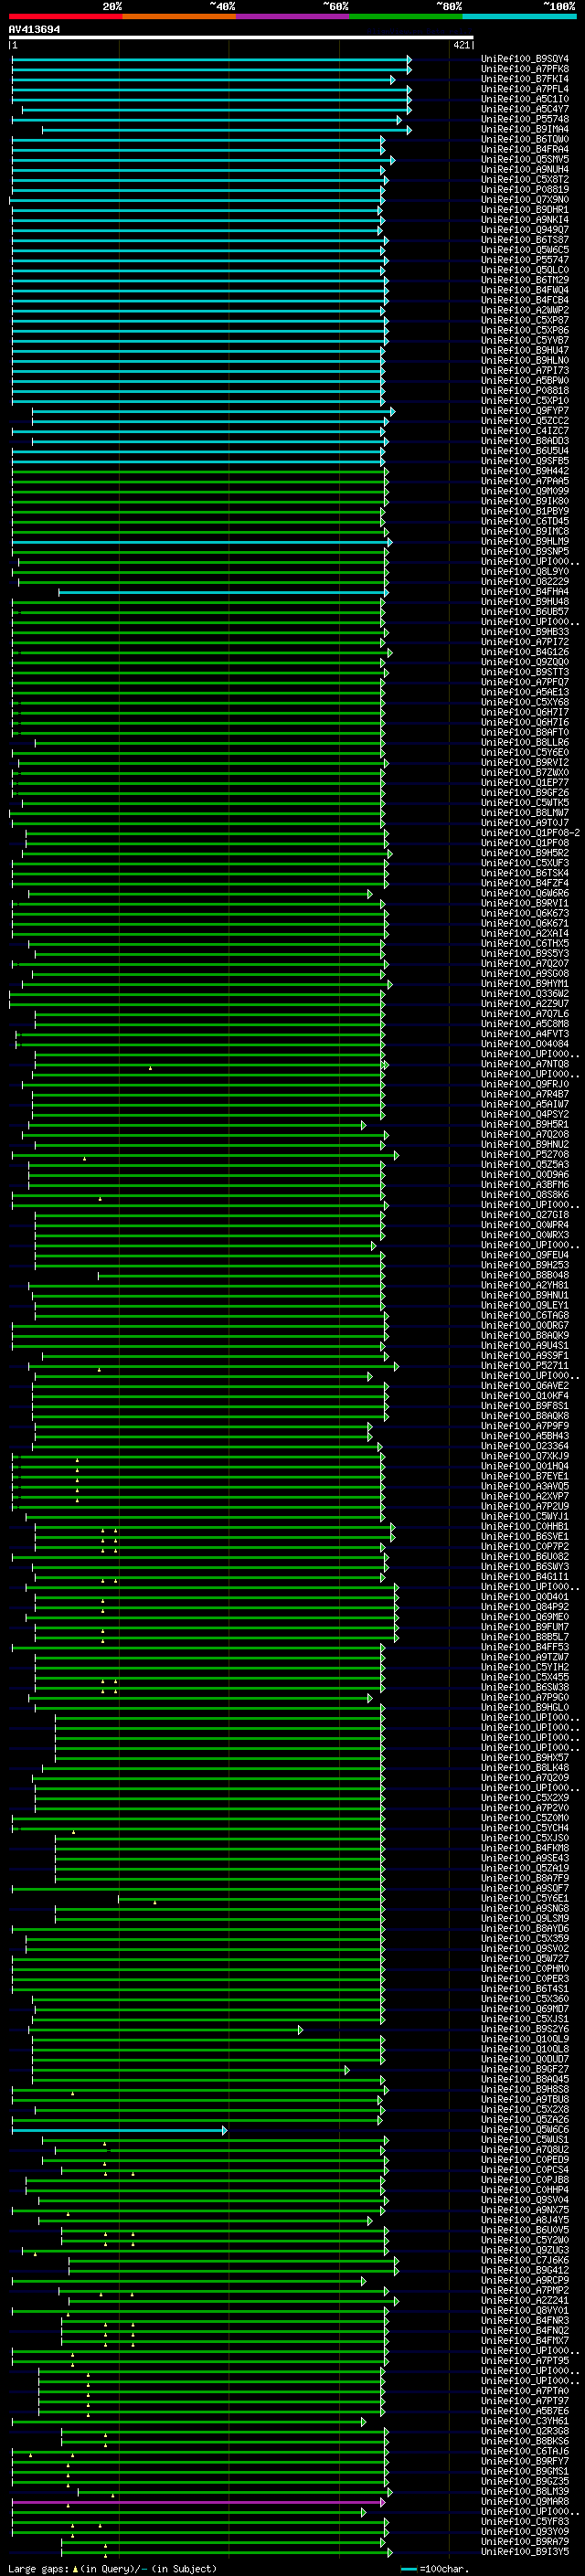The height and width of the screenshot is (2576, 585).
Task: Select the AV413694 query title
Action: [34, 29]
